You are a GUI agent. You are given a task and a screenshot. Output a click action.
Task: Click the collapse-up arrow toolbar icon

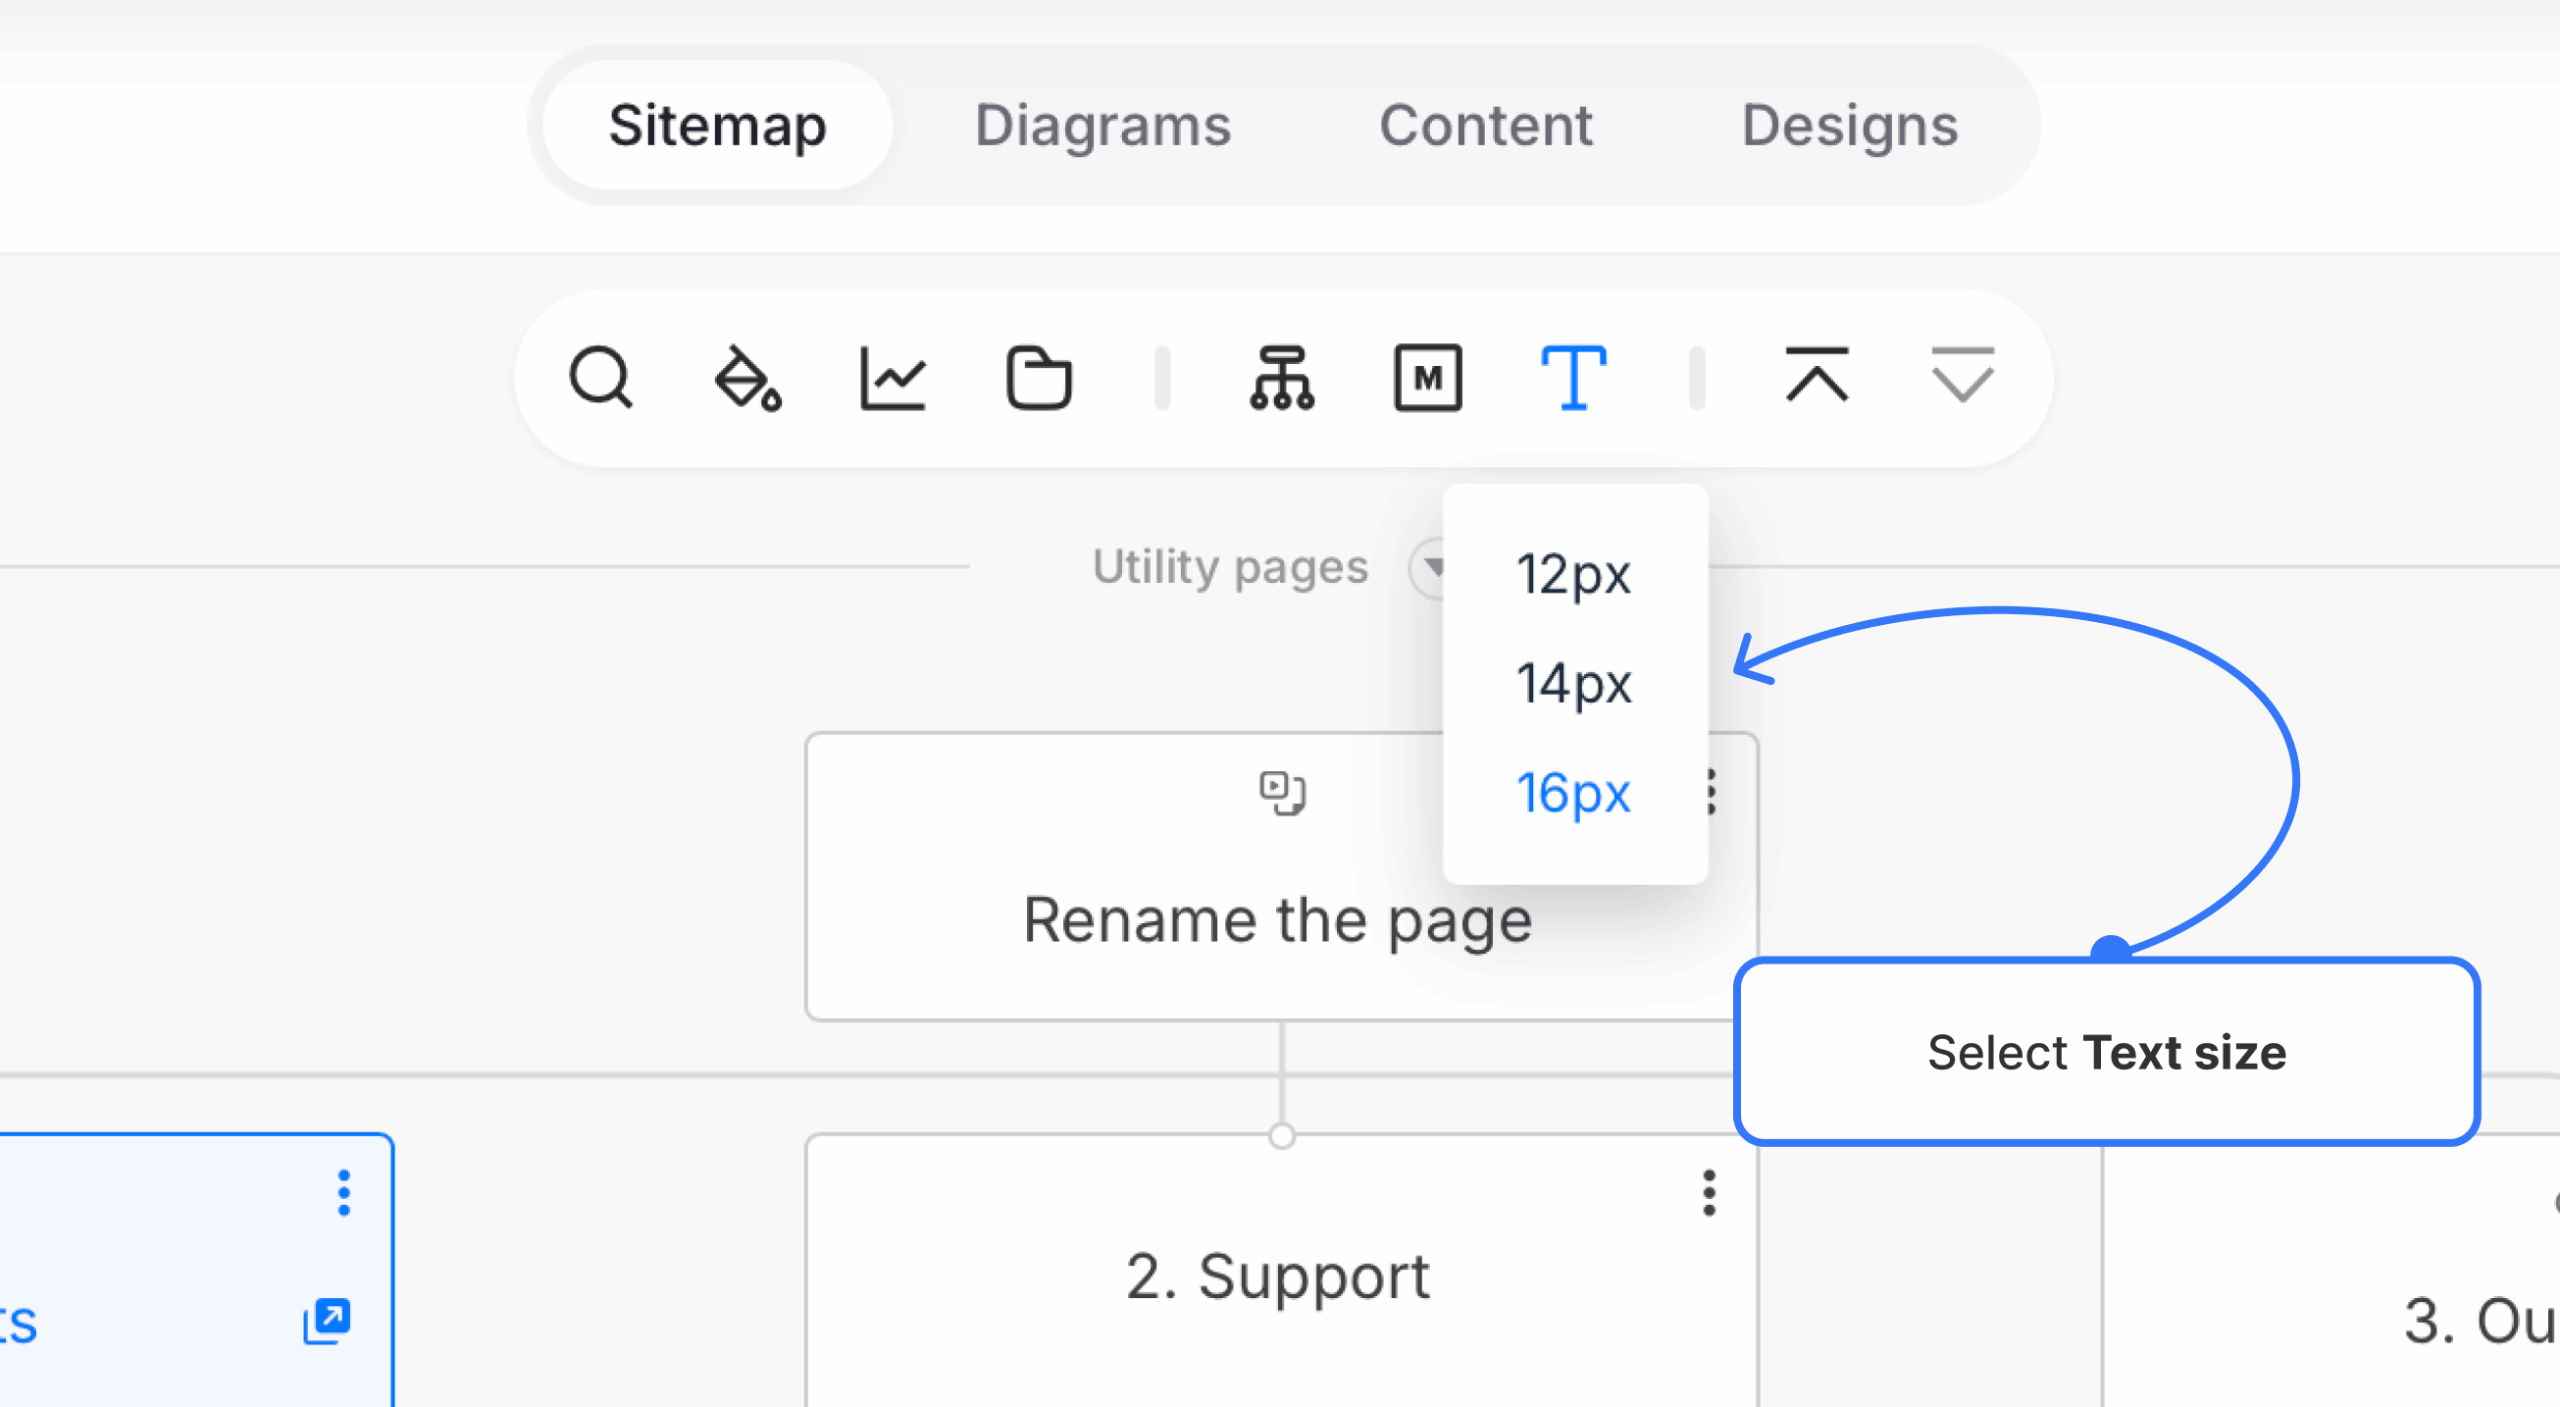coord(1817,375)
